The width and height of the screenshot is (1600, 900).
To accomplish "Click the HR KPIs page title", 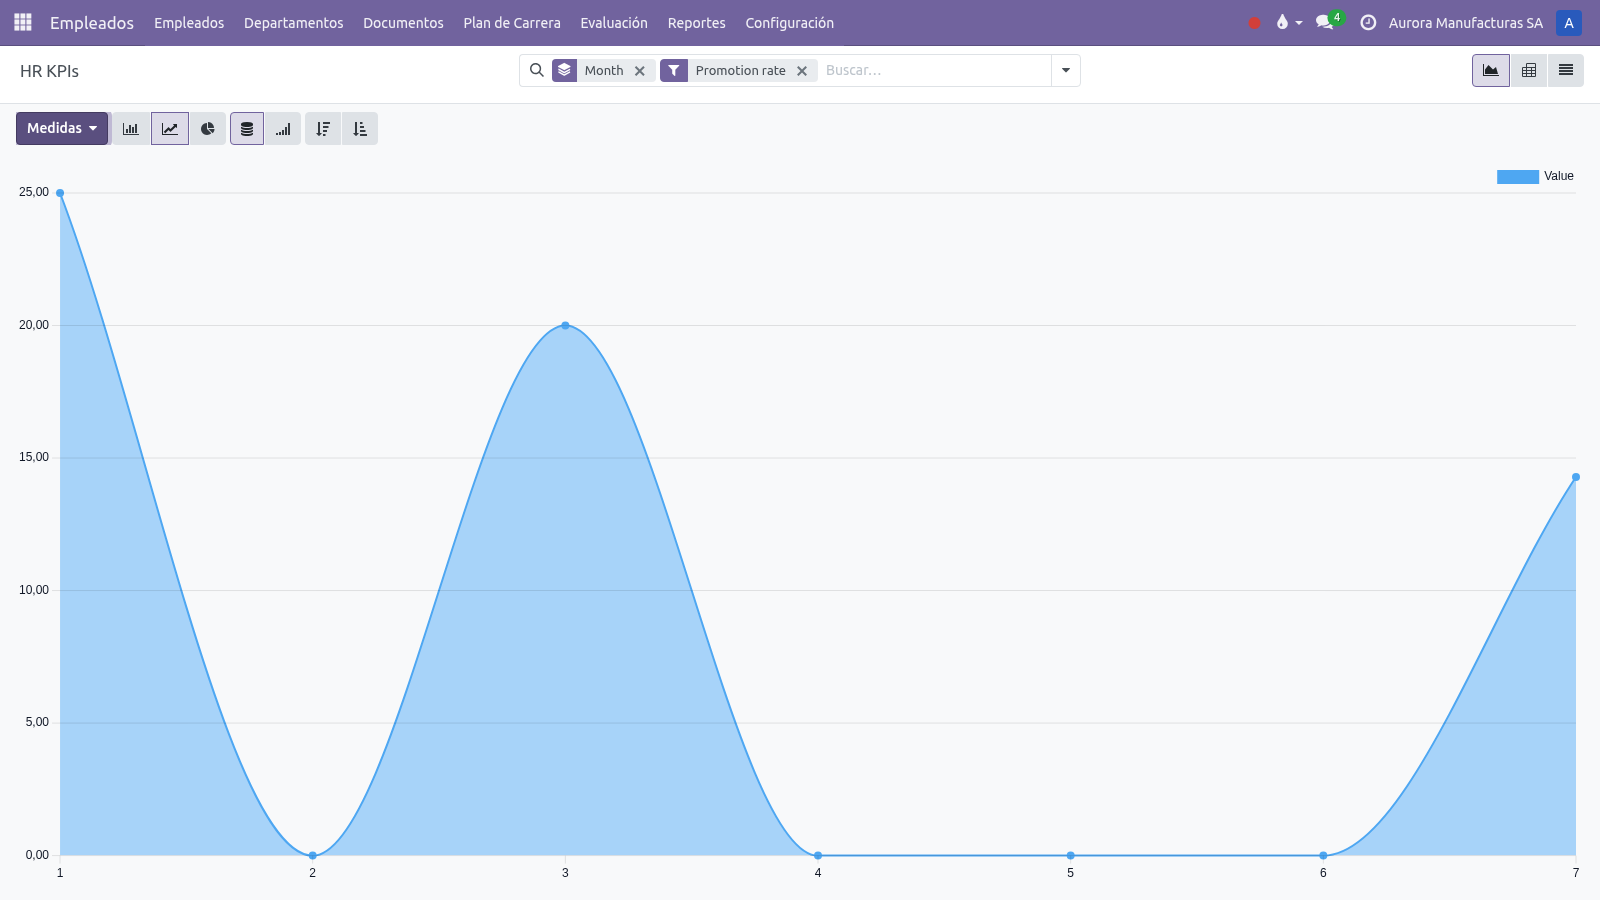I will (x=49, y=71).
